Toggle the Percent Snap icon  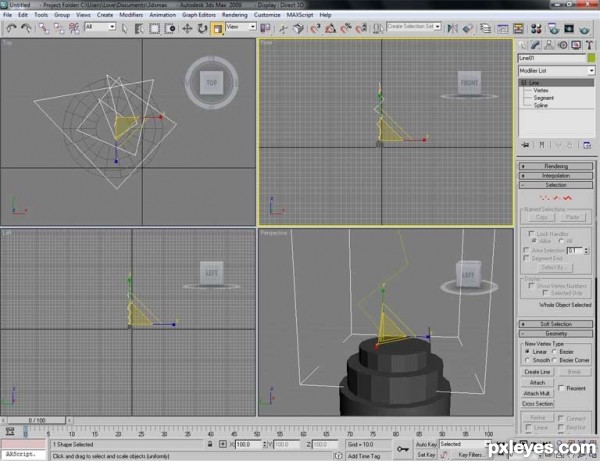346,29
